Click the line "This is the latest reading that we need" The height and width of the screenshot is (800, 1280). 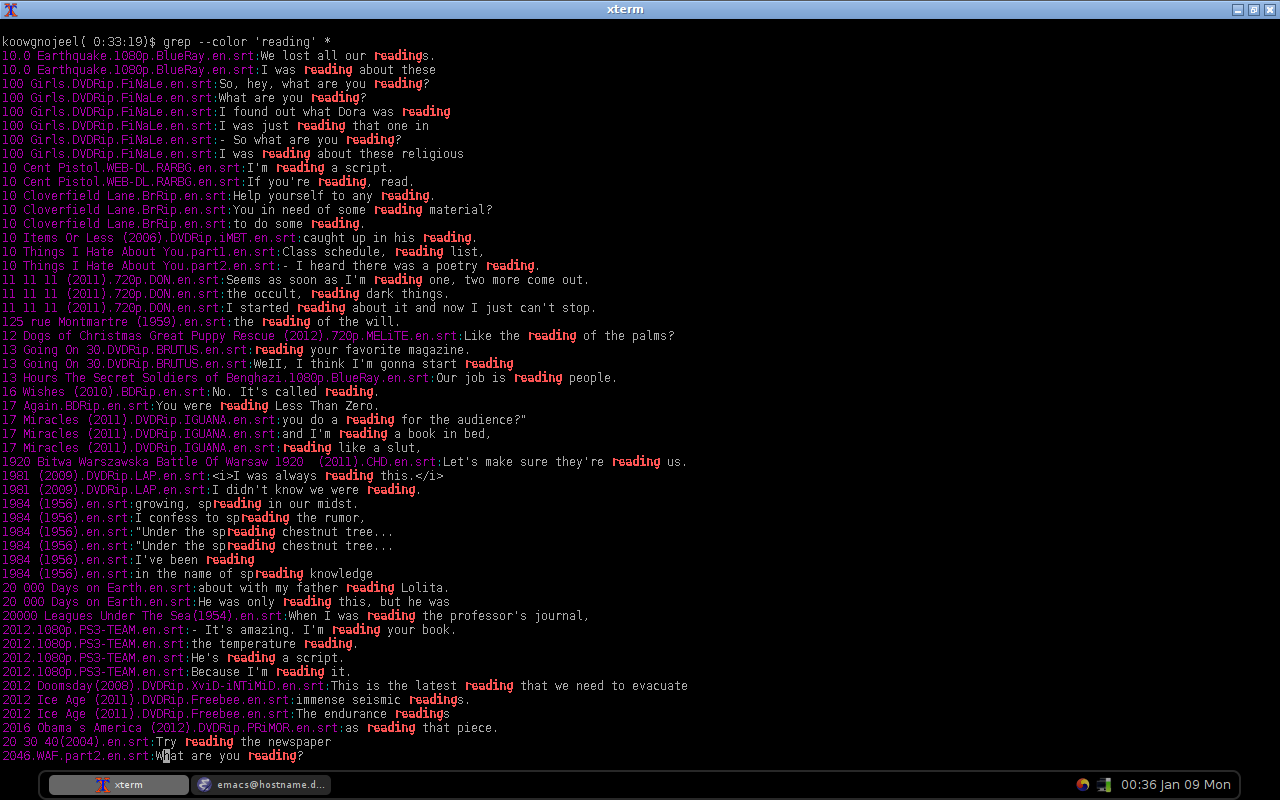pyautogui.click(x=509, y=686)
